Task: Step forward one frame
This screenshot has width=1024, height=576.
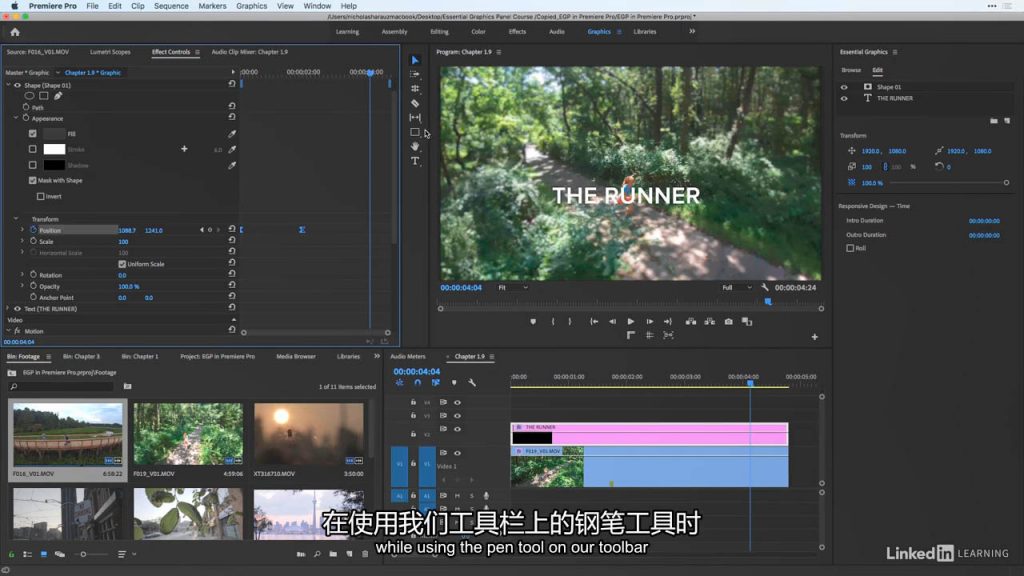Action: [649, 321]
